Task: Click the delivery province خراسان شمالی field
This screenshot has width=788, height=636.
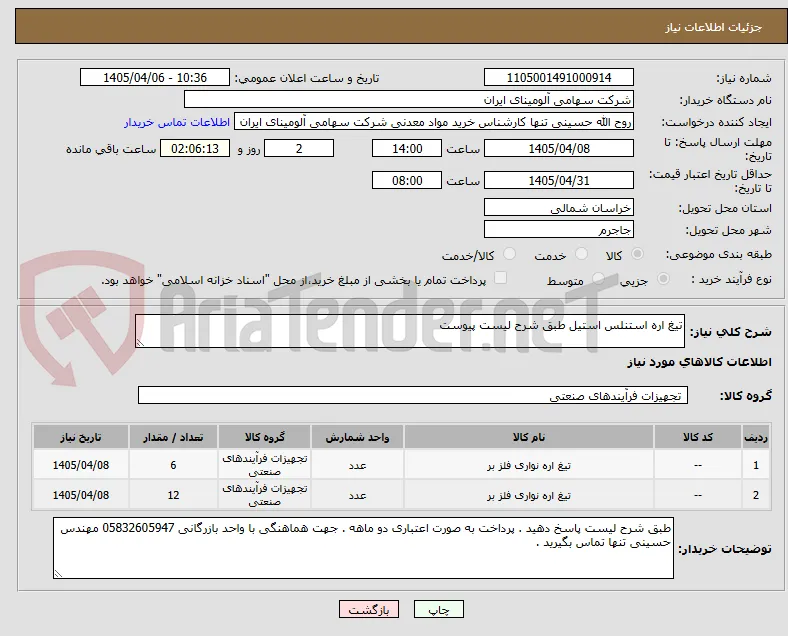Action: (559, 207)
